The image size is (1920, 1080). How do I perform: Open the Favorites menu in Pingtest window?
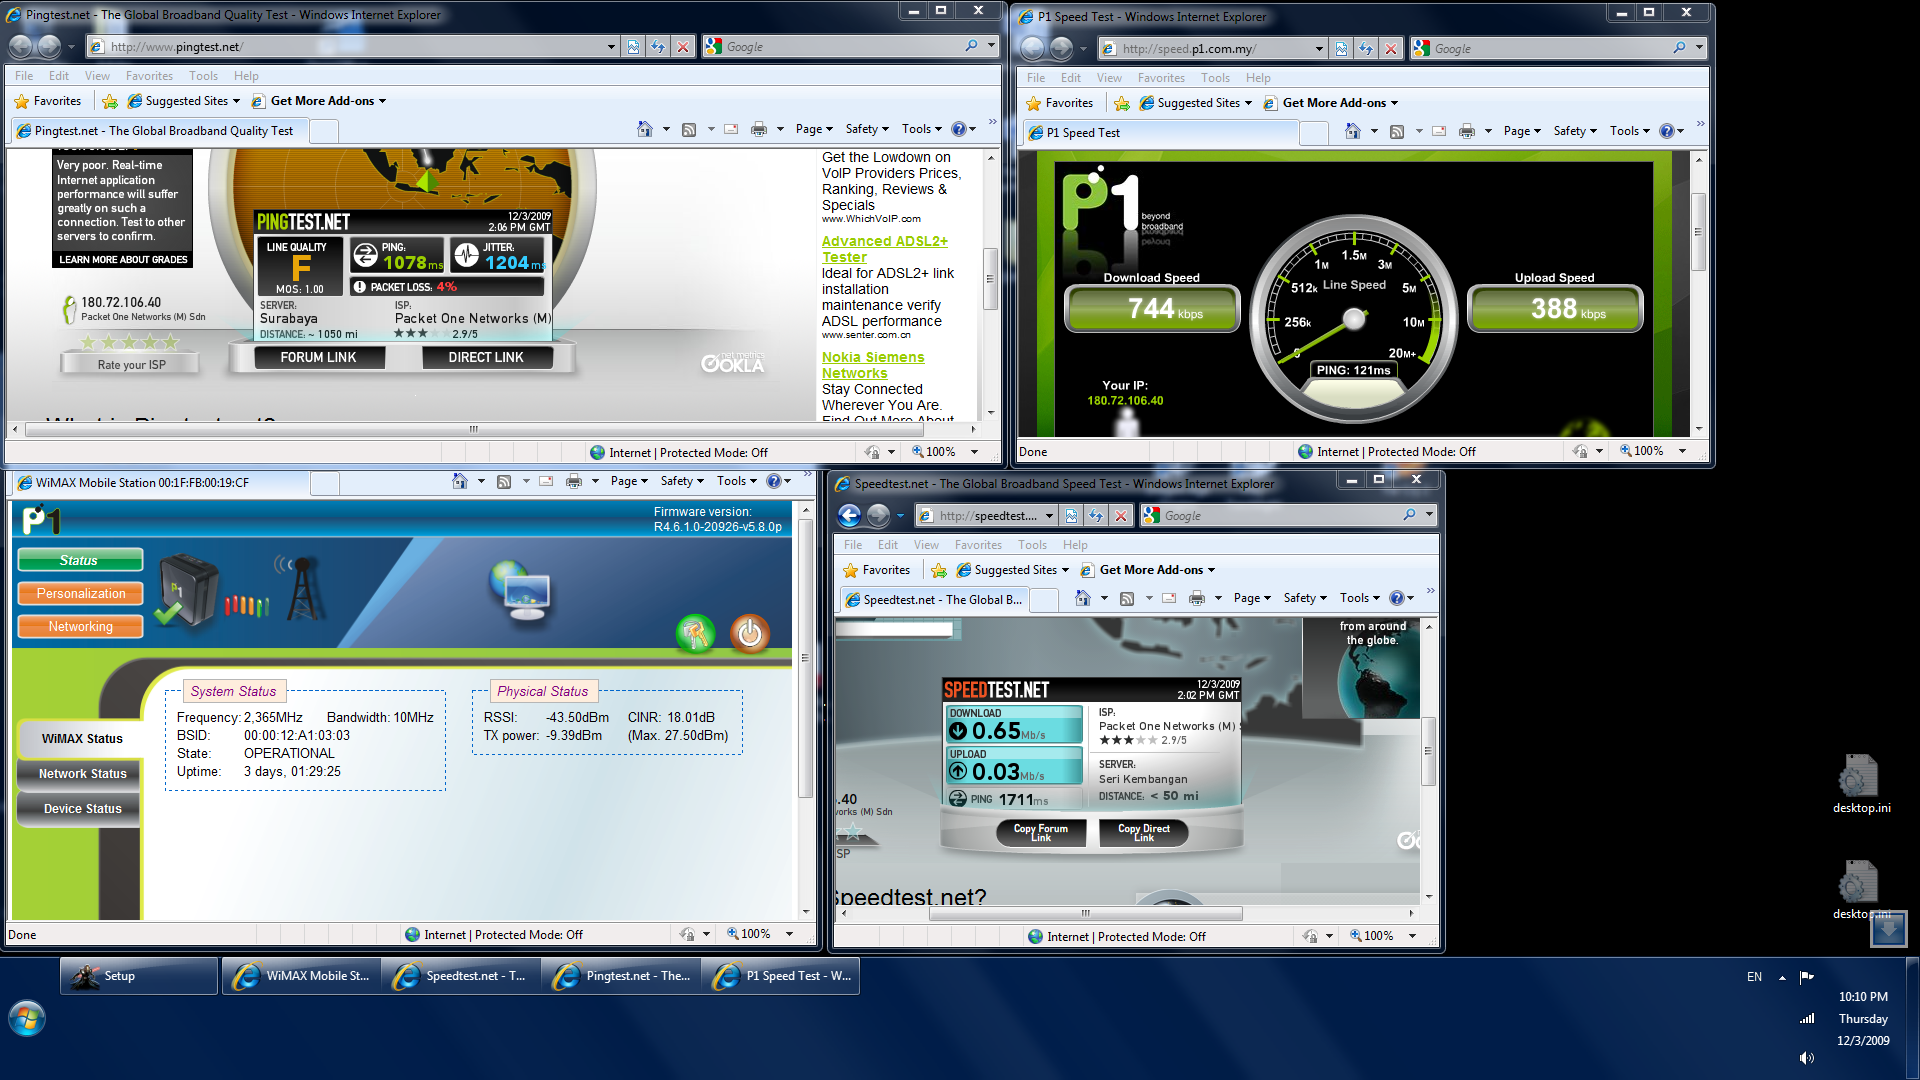click(x=148, y=76)
